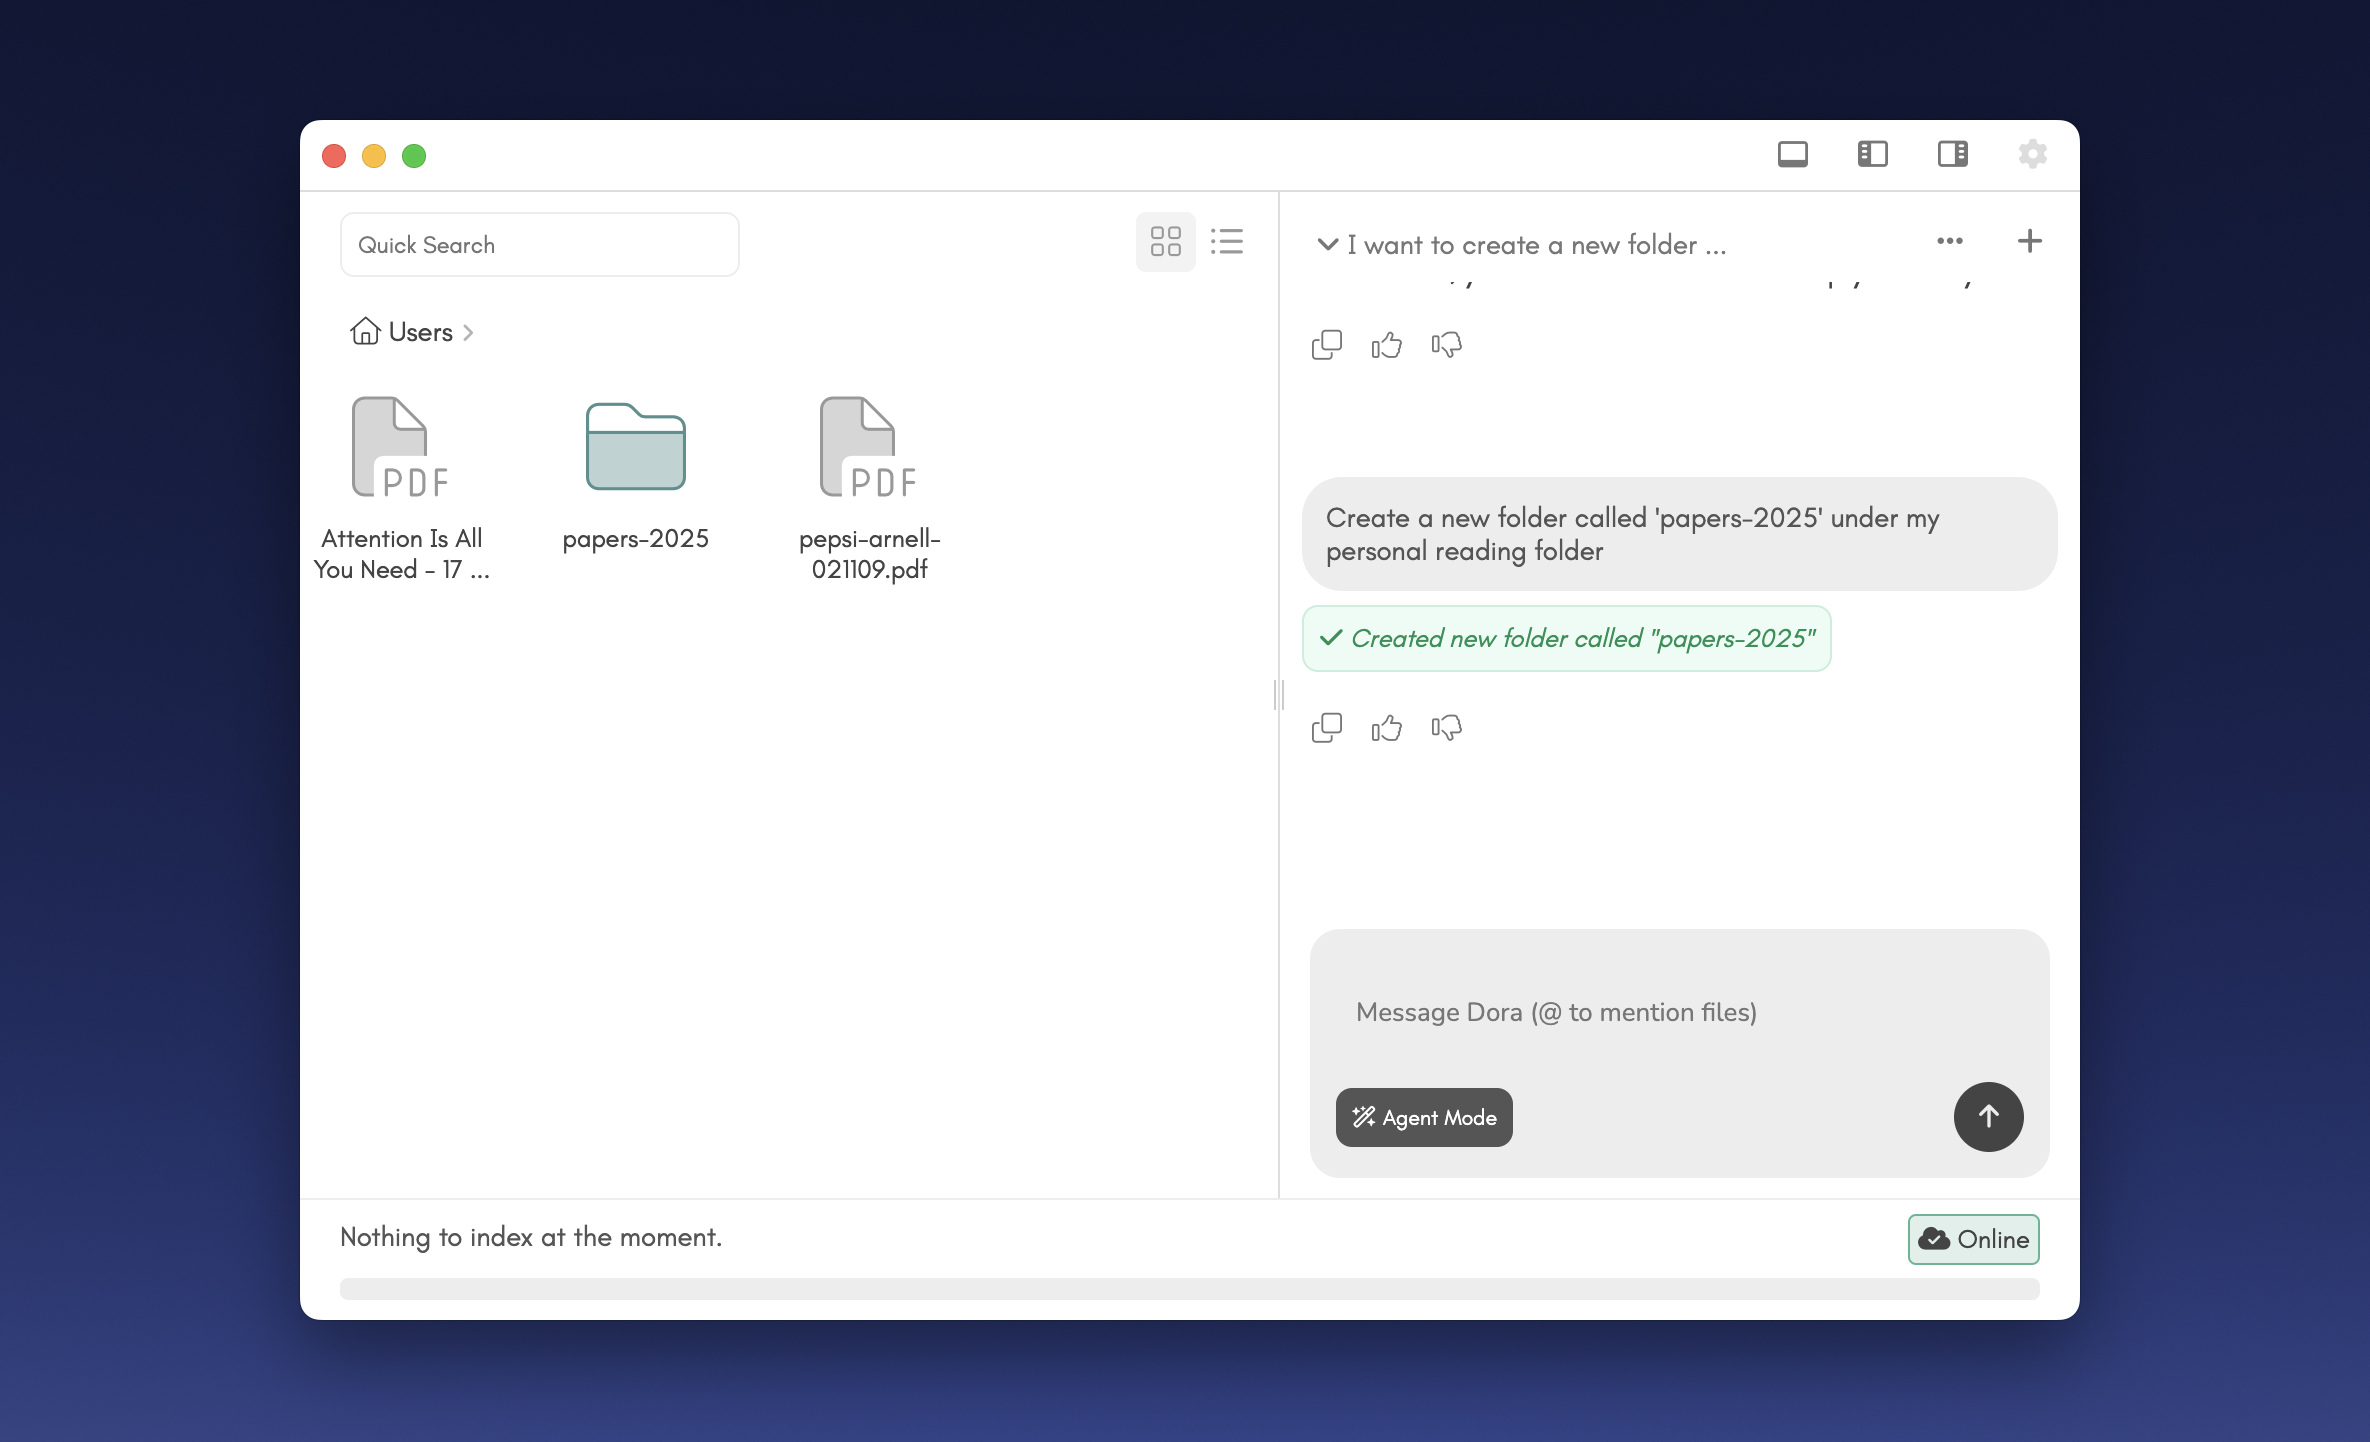2370x1442 pixels.
Task: Collapse the 'I want to create a new folder' chat title
Action: 1327,245
